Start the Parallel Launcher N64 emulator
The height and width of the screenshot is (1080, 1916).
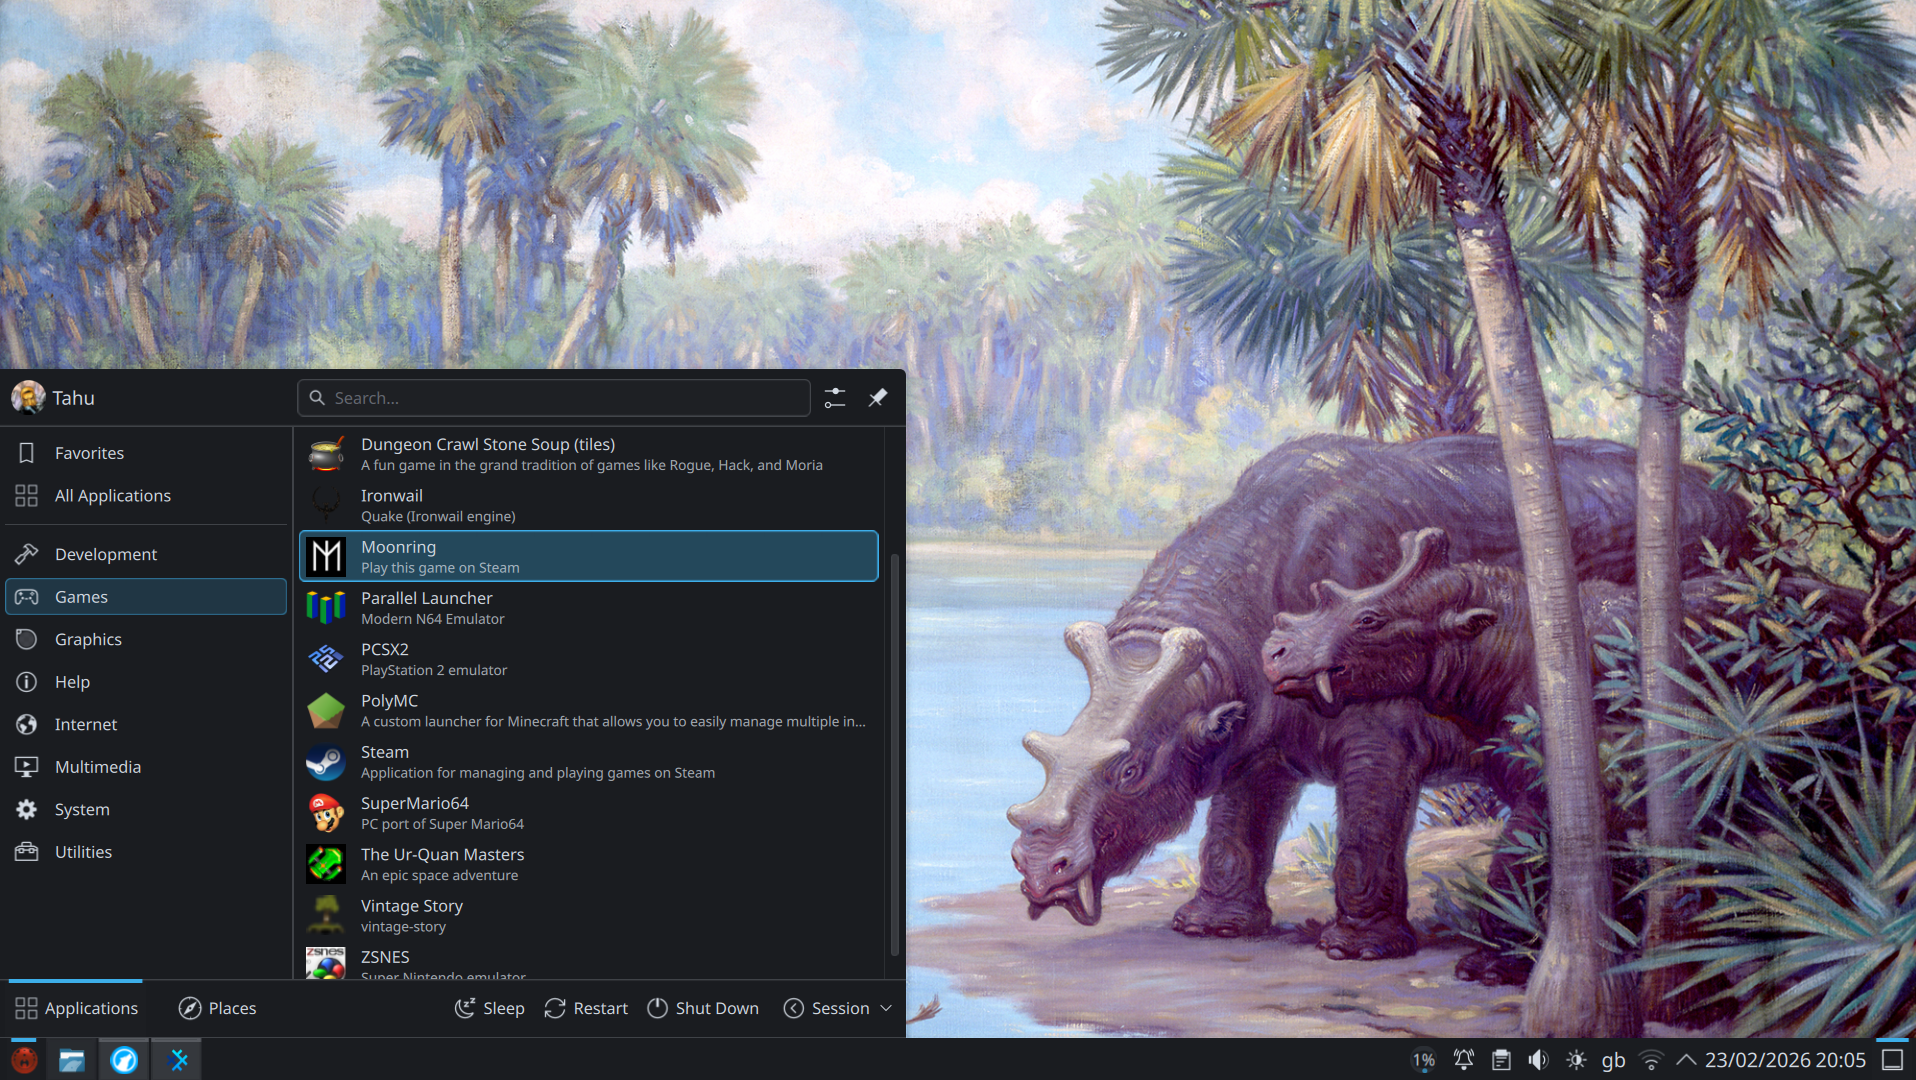tap(589, 607)
